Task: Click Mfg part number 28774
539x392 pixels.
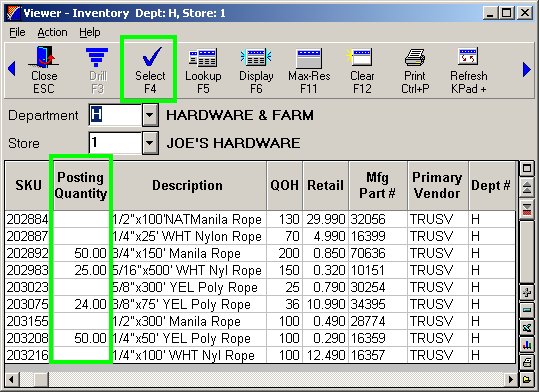Action: [368, 321]
